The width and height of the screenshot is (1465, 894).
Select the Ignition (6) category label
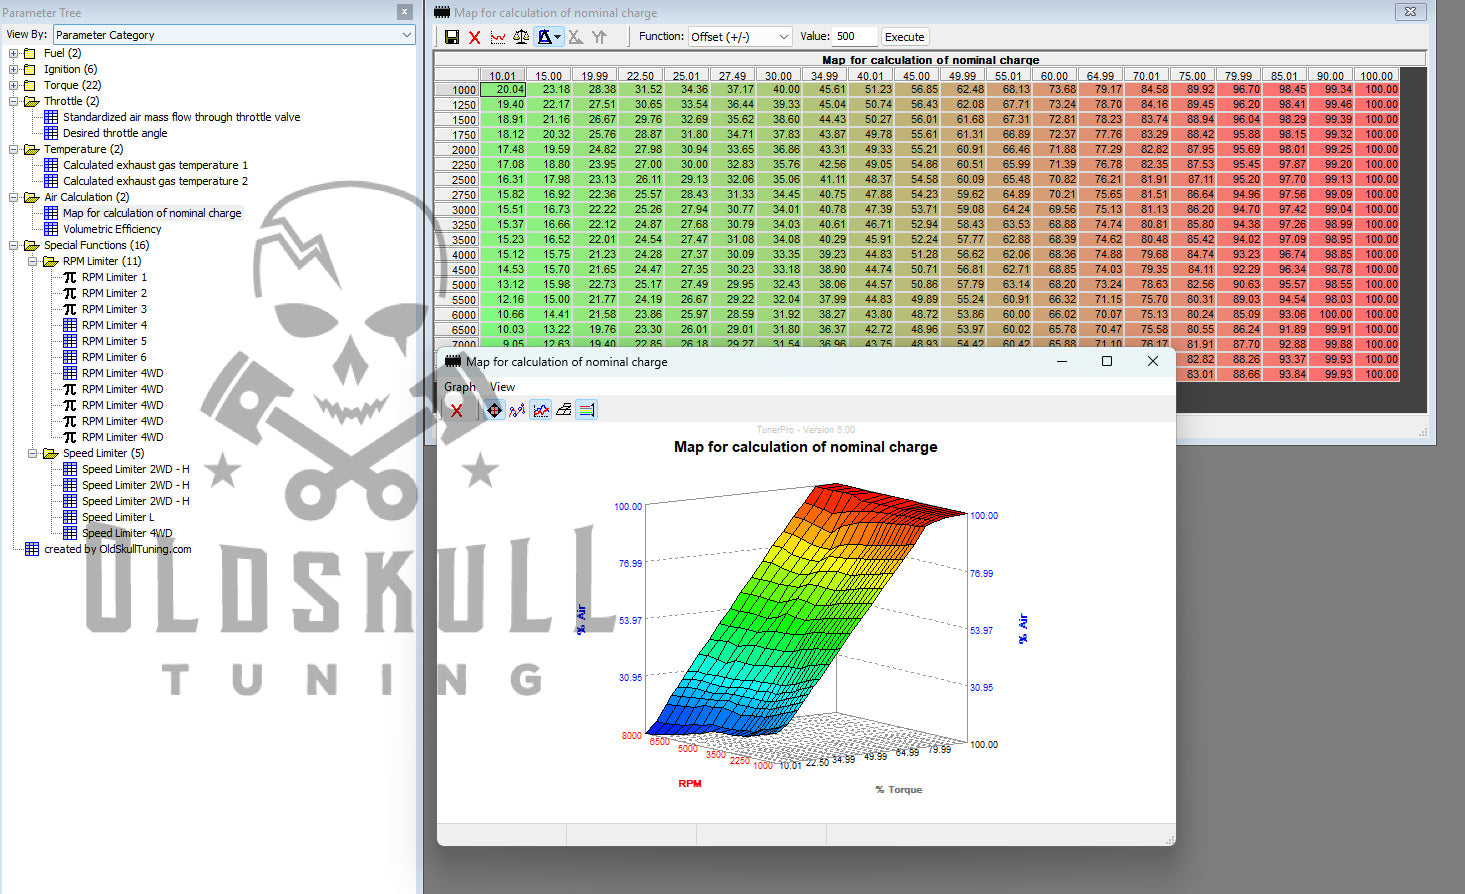pyautogui.click(x=70, y=69)
